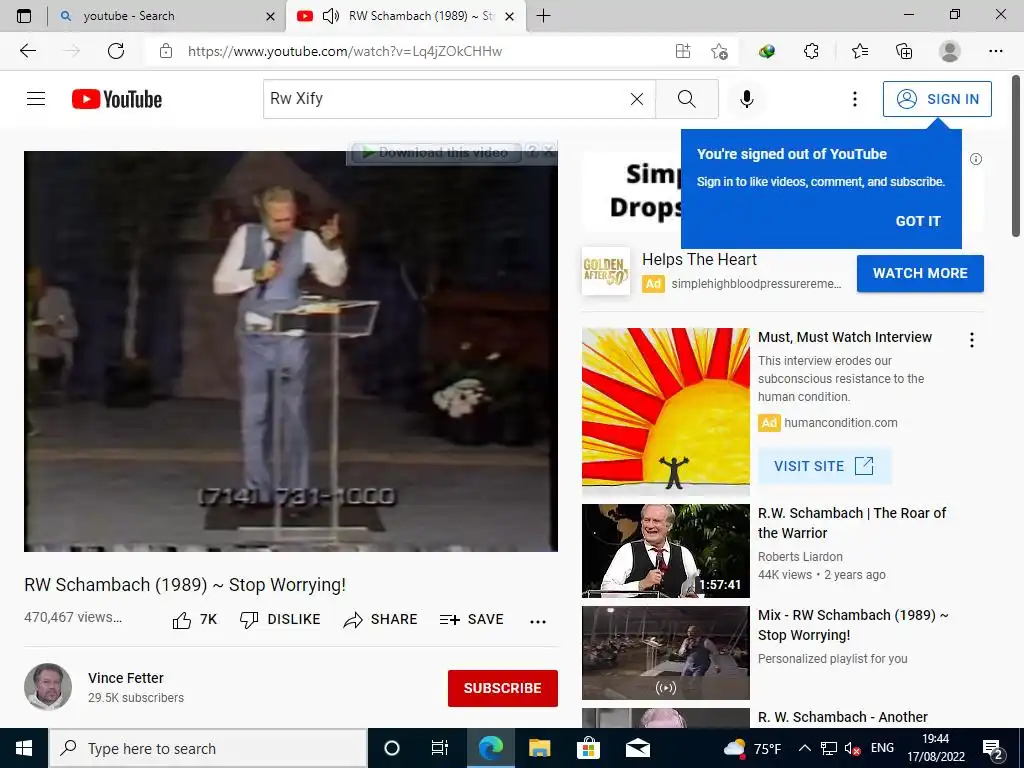Viewport: 1024px width, 768px height.
Task: Click the video player to pause
Action: tap(291, 351)
